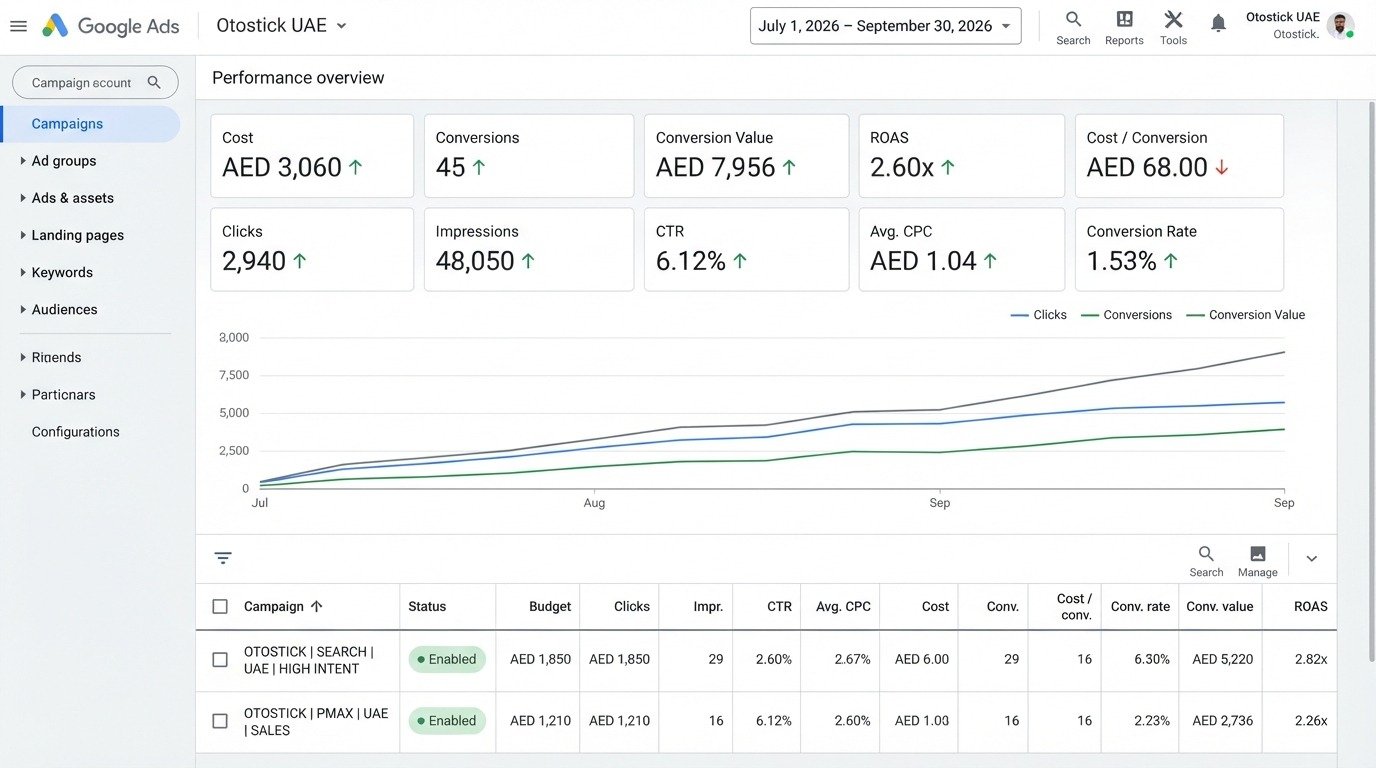Select all campaigns checkbox
This screenshot has height=768, width=1376.
tap(220, 606)
